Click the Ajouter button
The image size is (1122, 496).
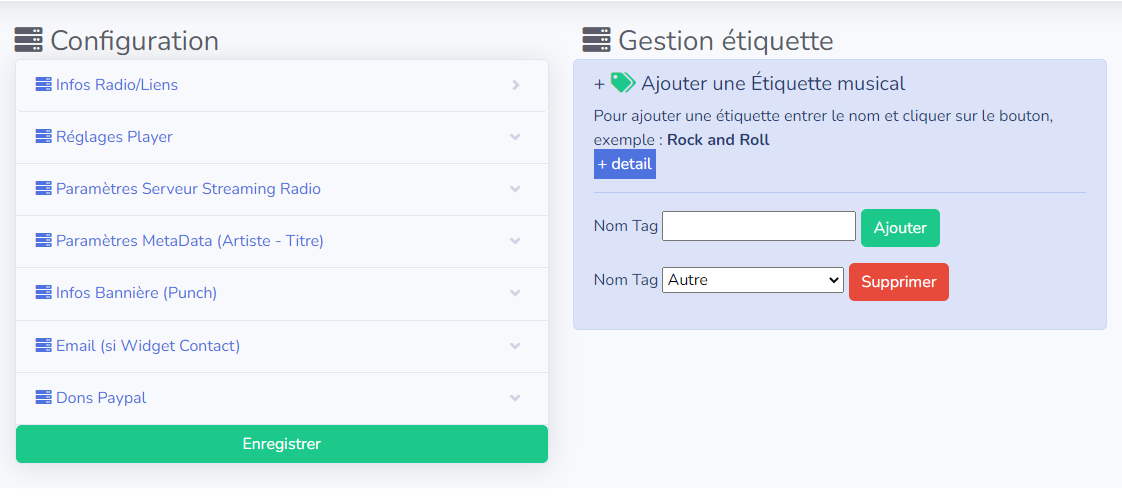point(900,228)
